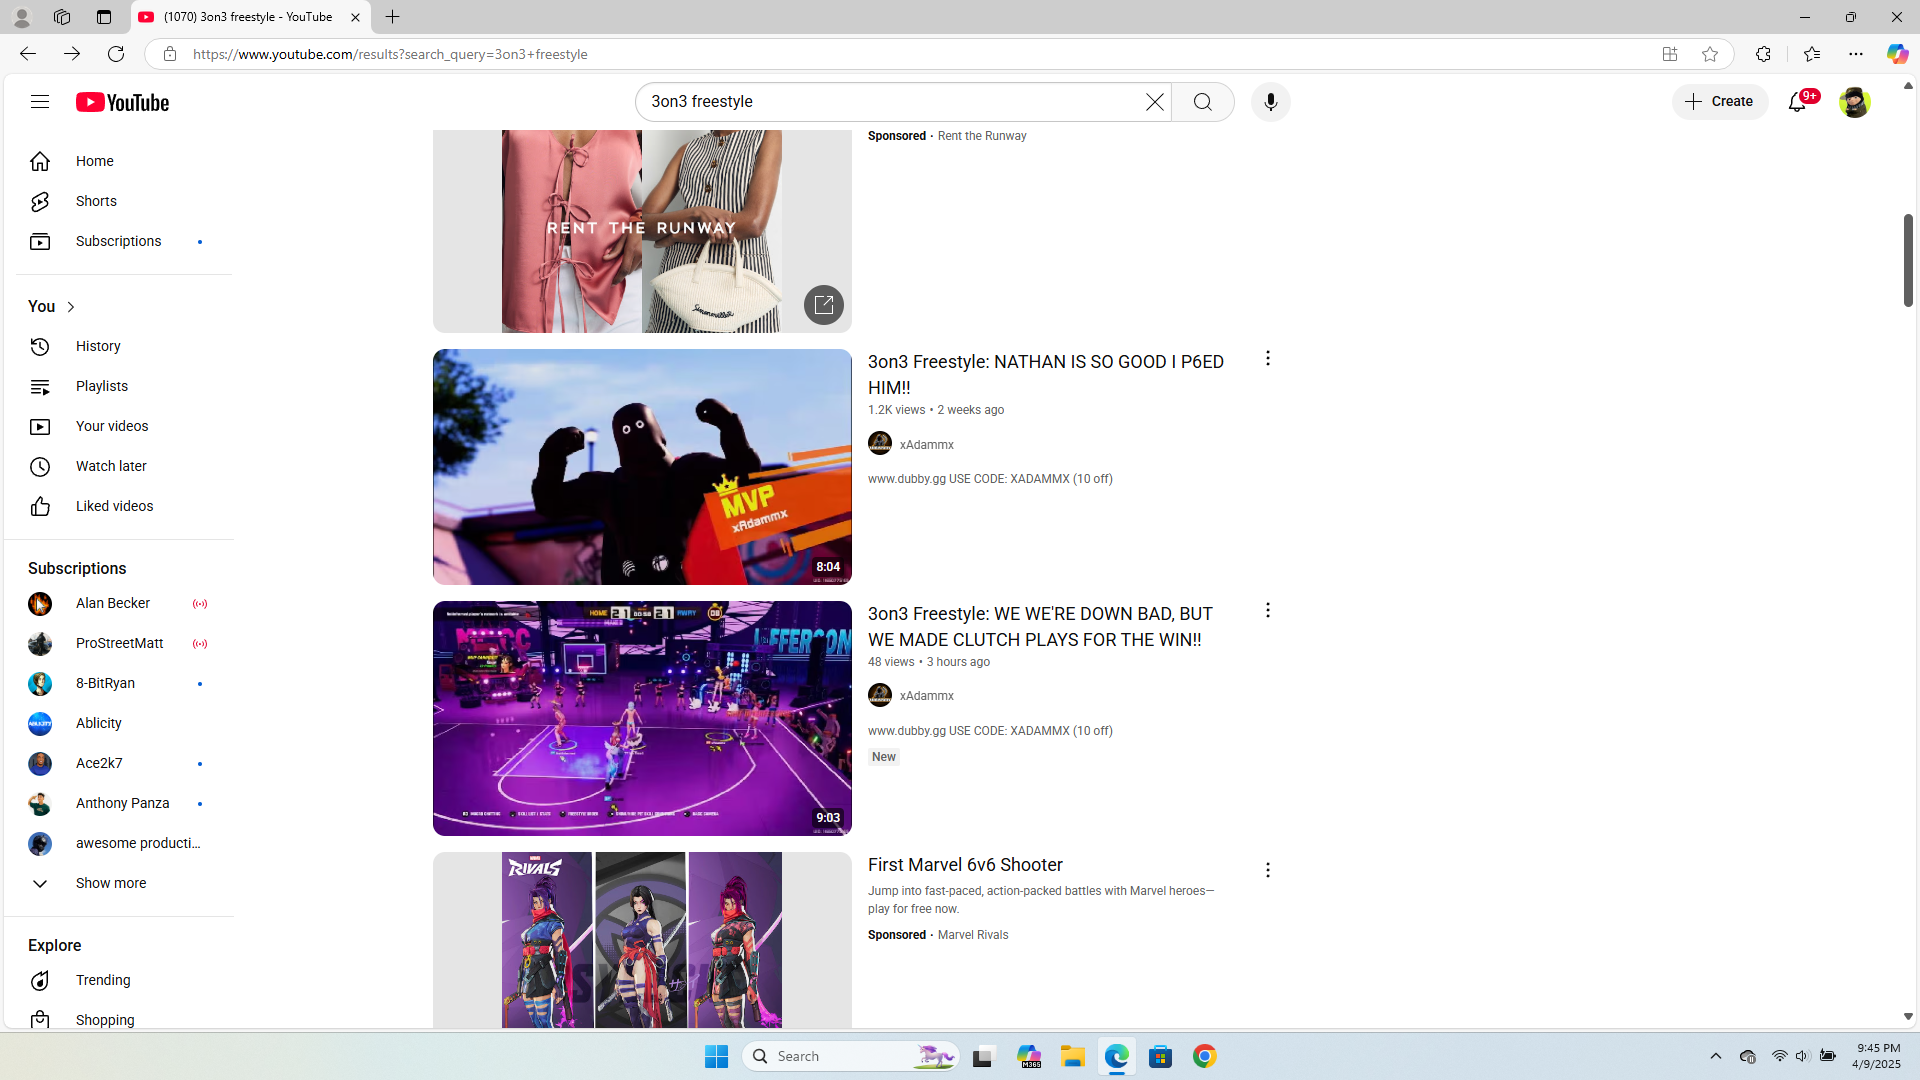Open the Ace2k7 subscription channel
The width and height of the screenshot is (1920, 1080).
116,763
